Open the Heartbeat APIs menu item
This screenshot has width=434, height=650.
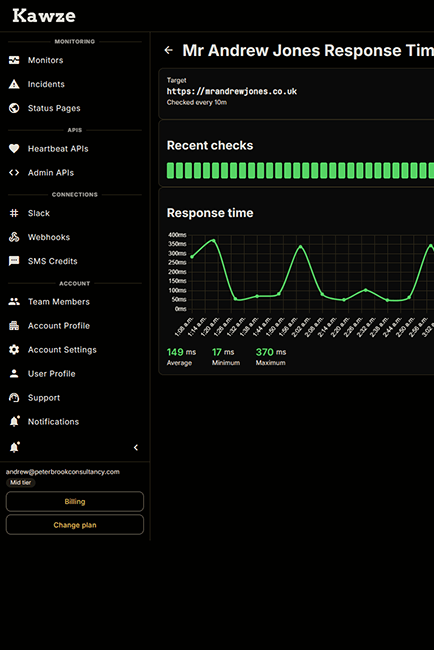pos(75,148)
